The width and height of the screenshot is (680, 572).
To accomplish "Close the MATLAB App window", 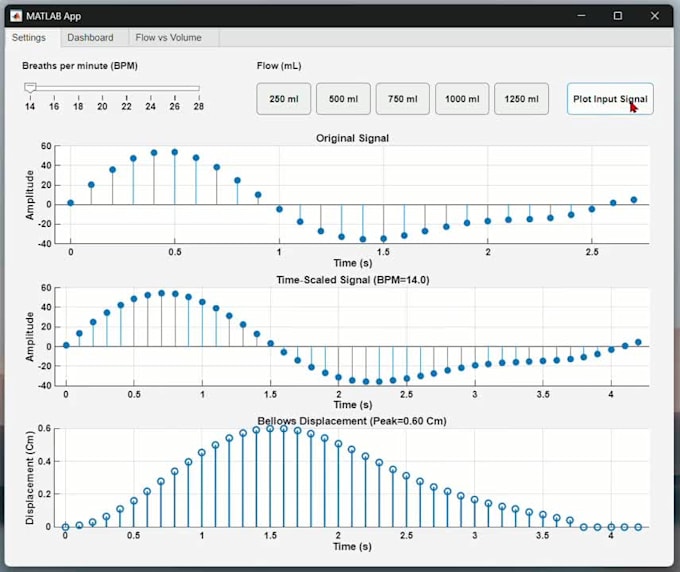I will tap(654, 16).
